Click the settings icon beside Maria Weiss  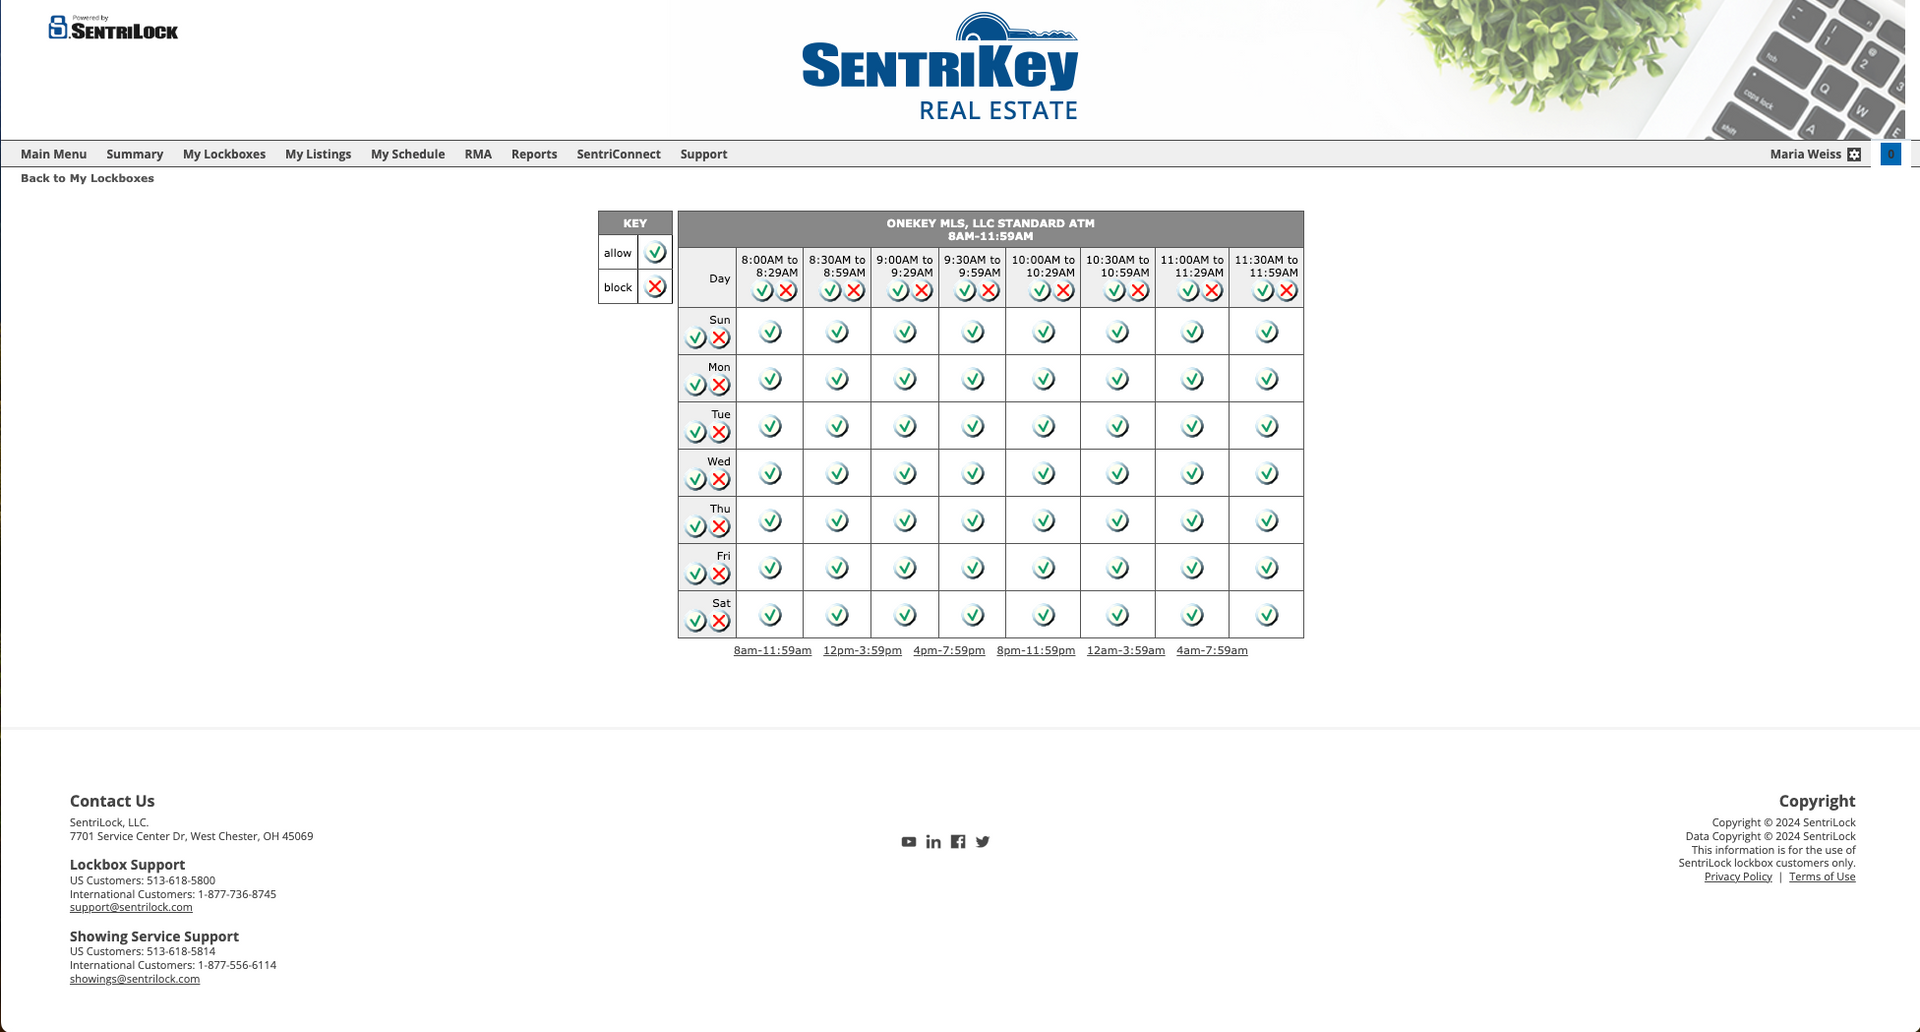click(x=1855, y=154)
